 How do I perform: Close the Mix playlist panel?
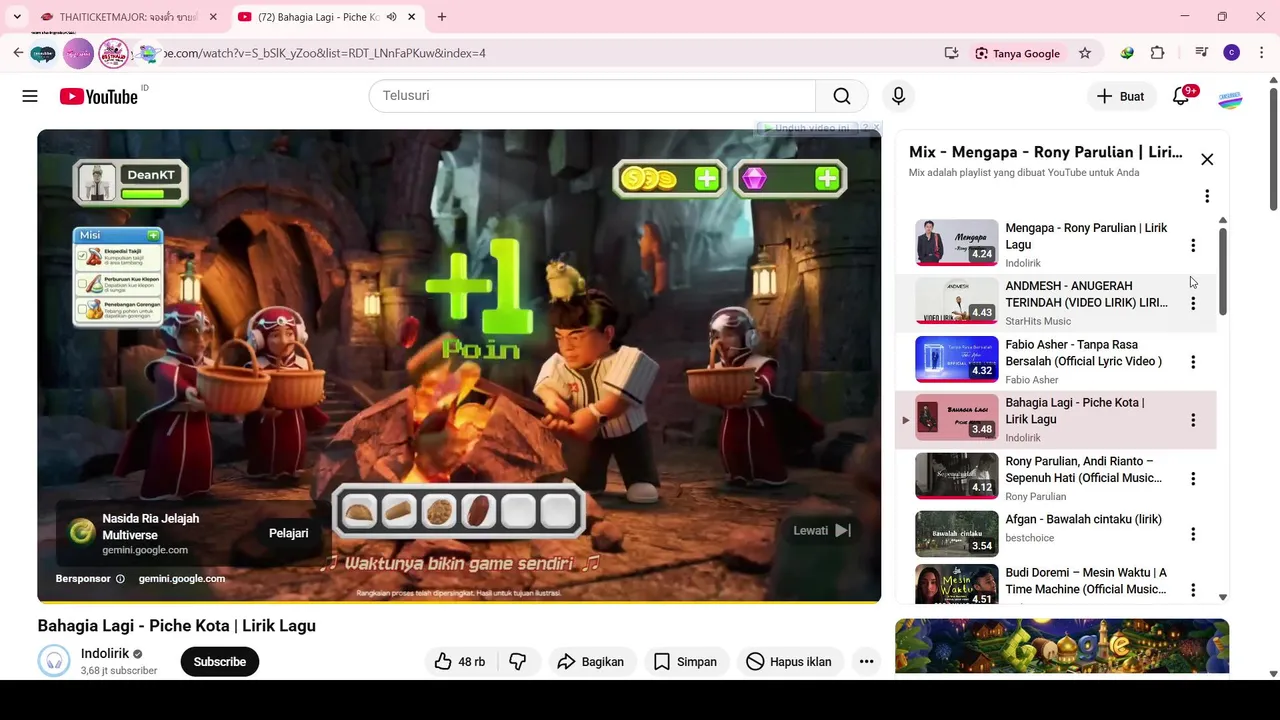point(1207,159)
